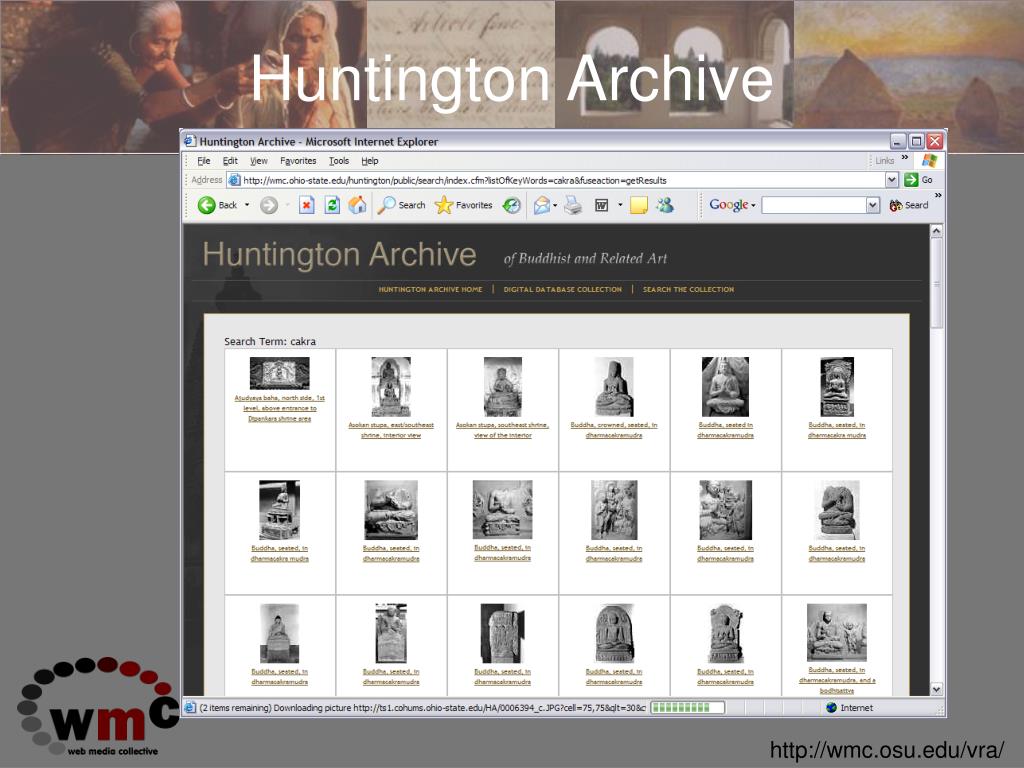Close the Internet Explorer window
This screenshot has height=768, width=1024.
[935, 141]
